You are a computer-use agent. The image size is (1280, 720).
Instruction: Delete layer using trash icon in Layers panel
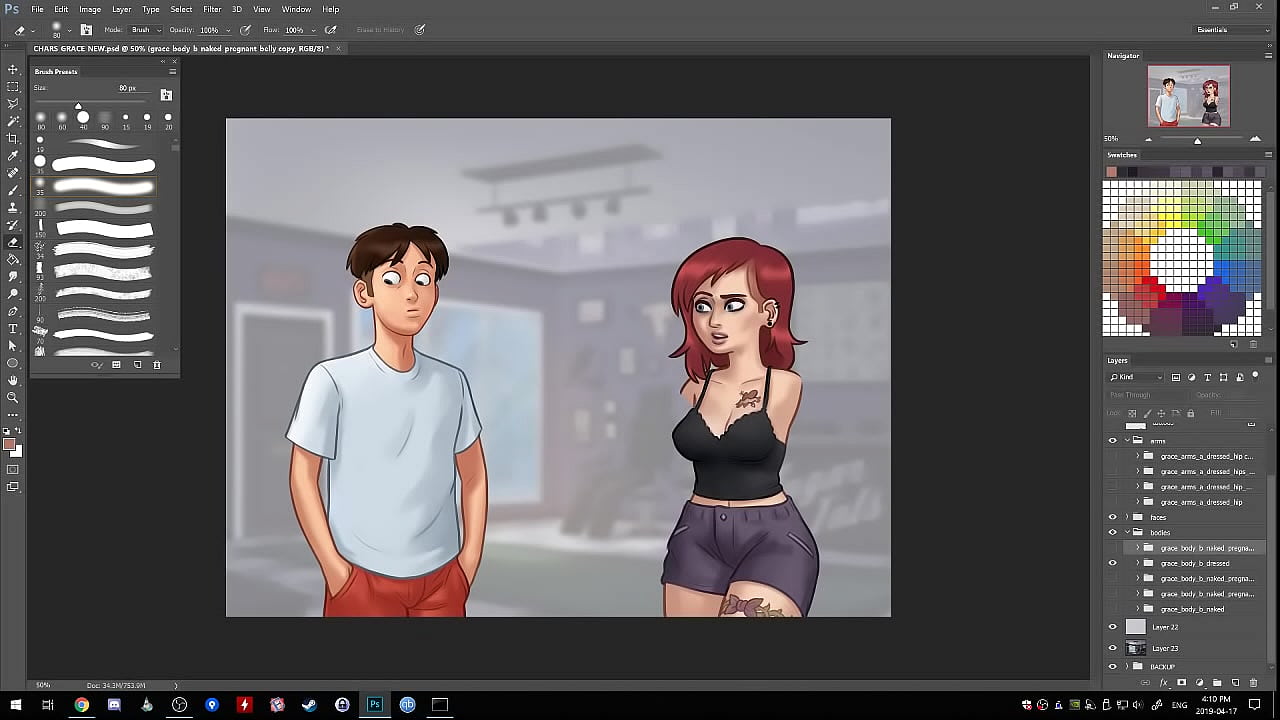[x=1253, y=683]
